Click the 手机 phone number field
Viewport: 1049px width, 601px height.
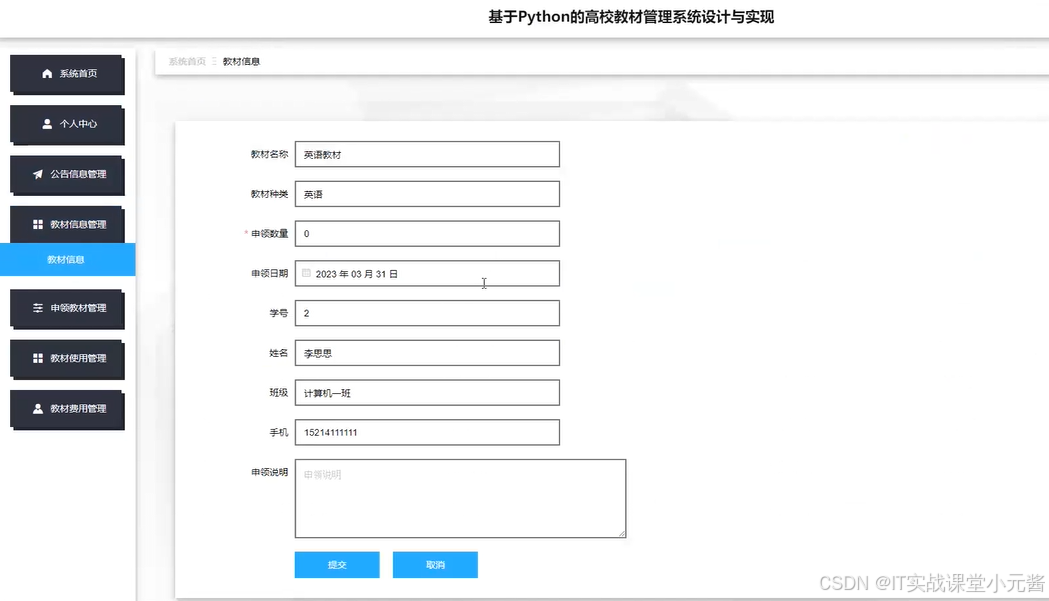[427, 432]
